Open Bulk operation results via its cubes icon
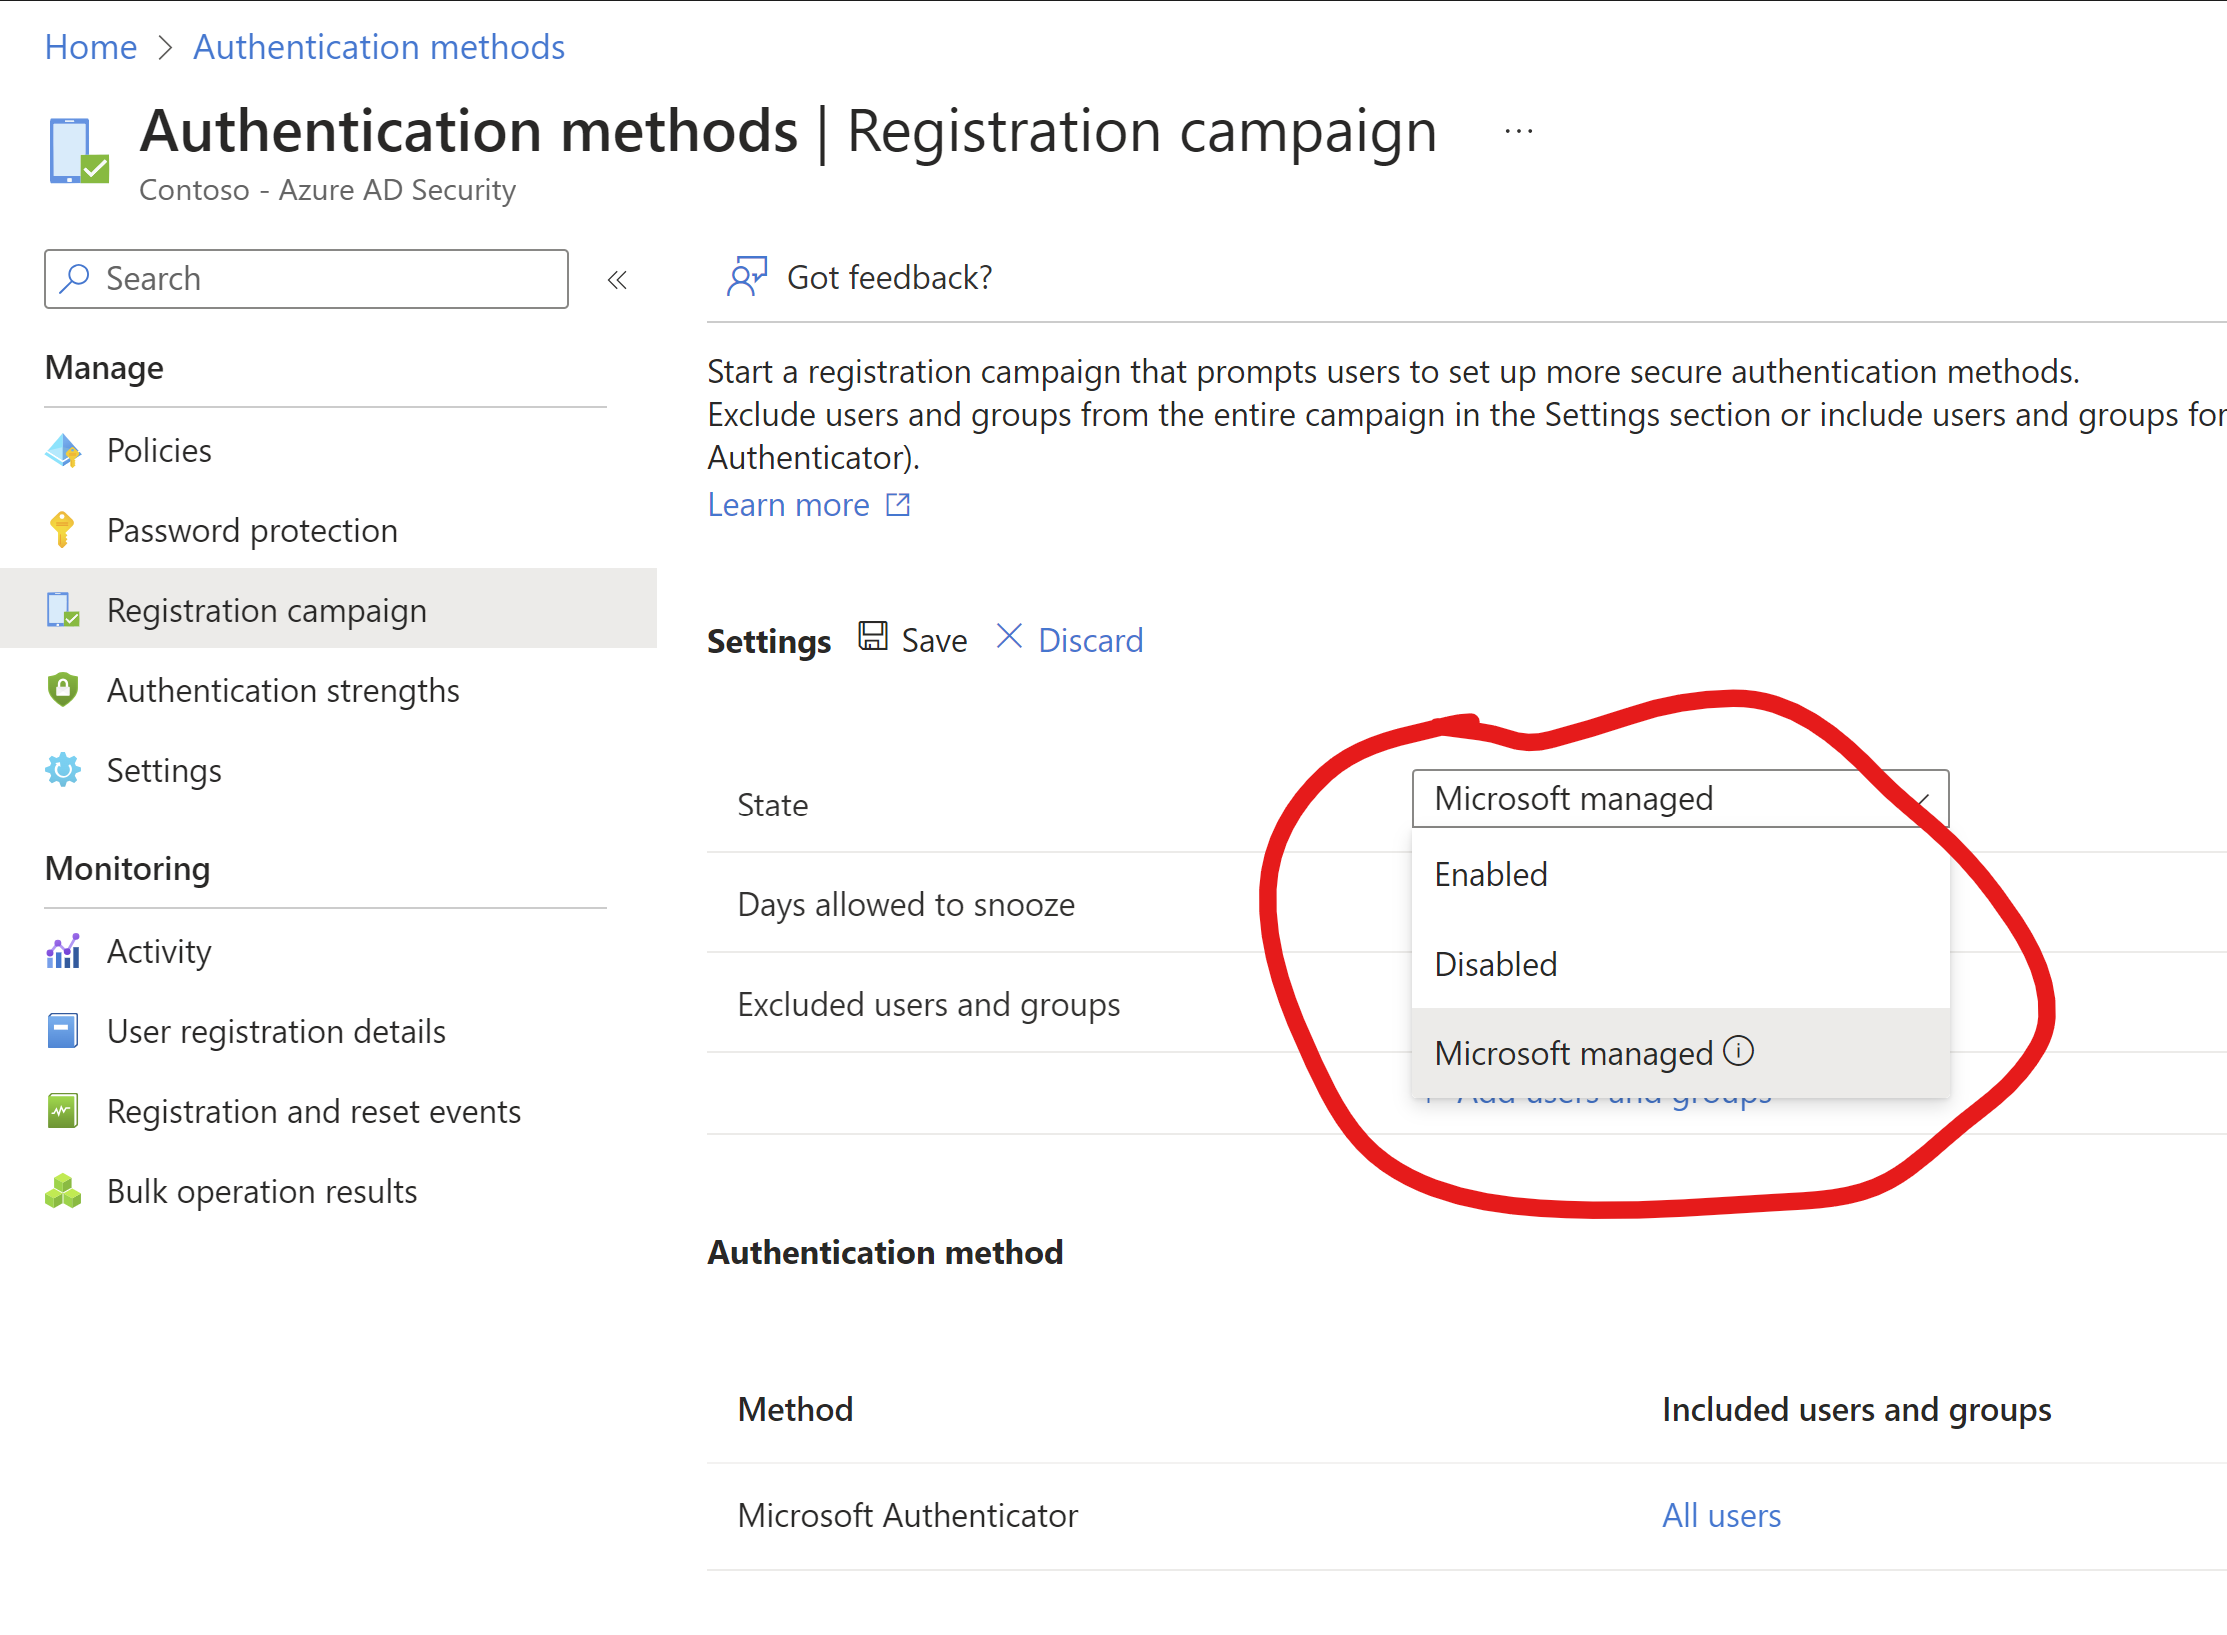Screen dimensions: 2227x1635 pyautogui.click(x=63, y=1191)
